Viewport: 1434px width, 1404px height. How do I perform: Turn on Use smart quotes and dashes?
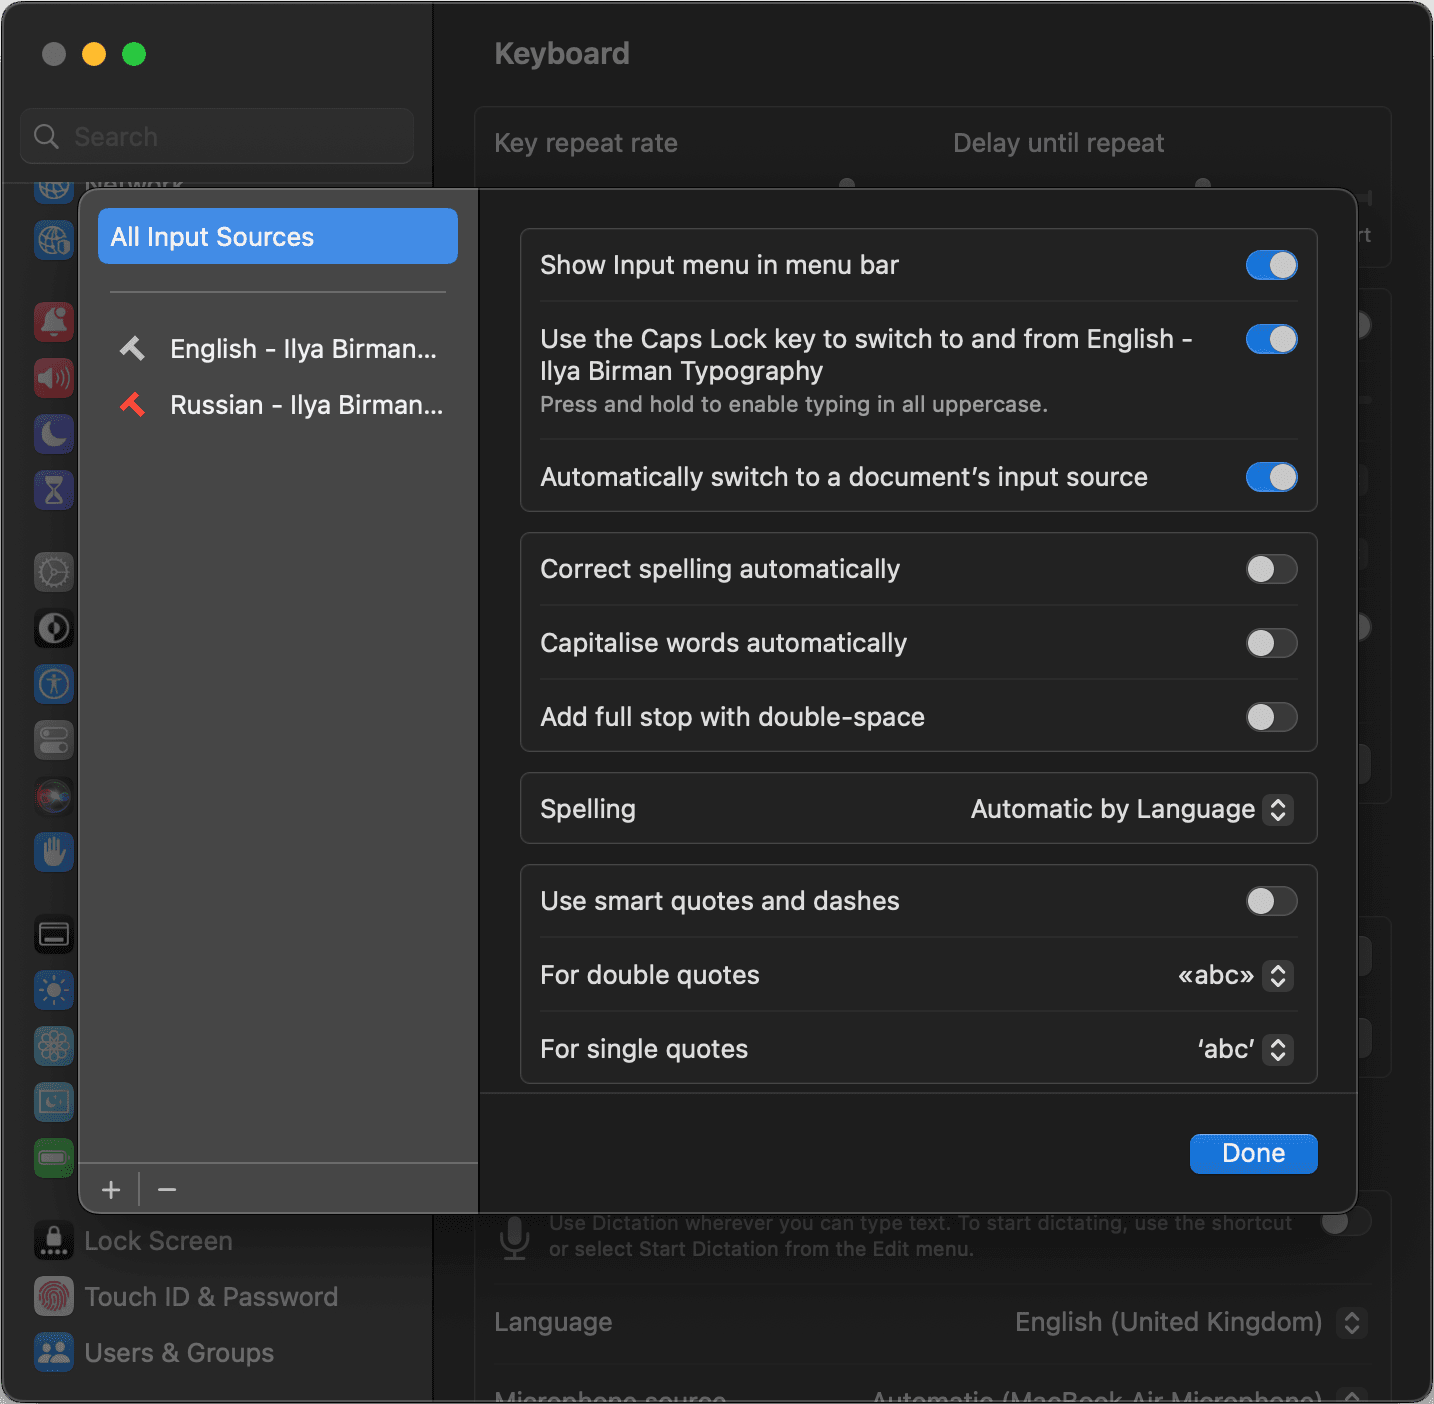pos(1271,901)
